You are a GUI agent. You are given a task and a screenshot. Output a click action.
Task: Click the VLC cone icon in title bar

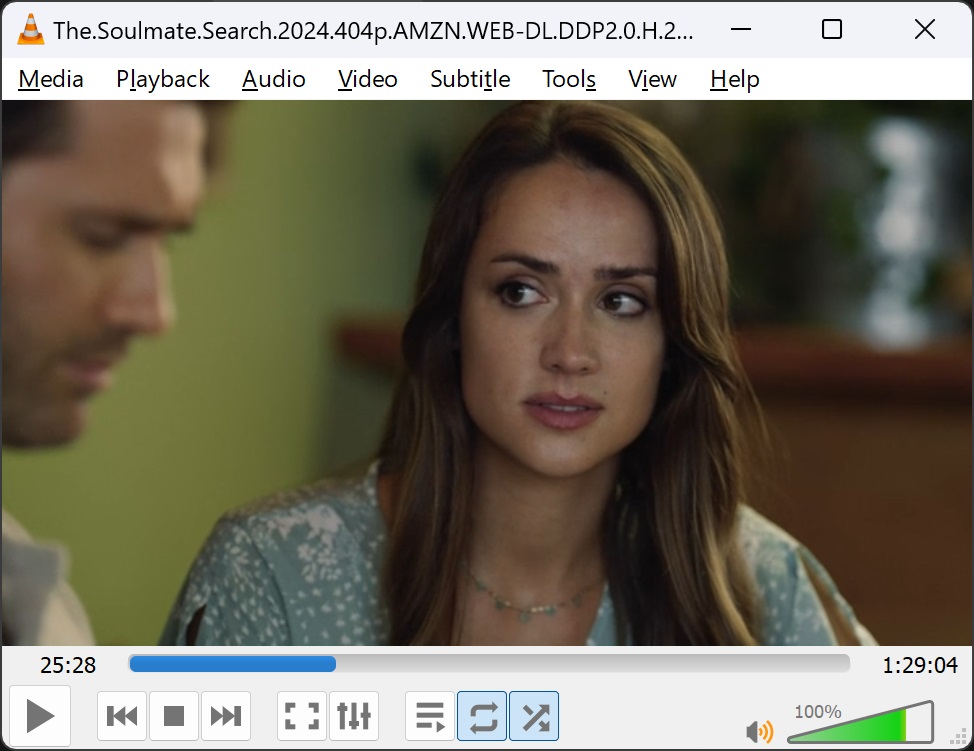30,29
